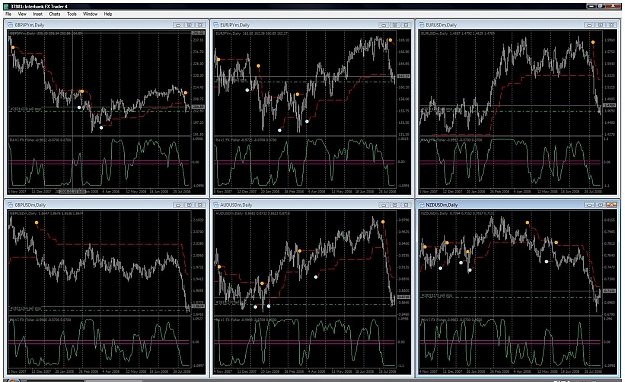
Task: Close the NZDUSDm,Daily chart window
Action: coord(611,205)
